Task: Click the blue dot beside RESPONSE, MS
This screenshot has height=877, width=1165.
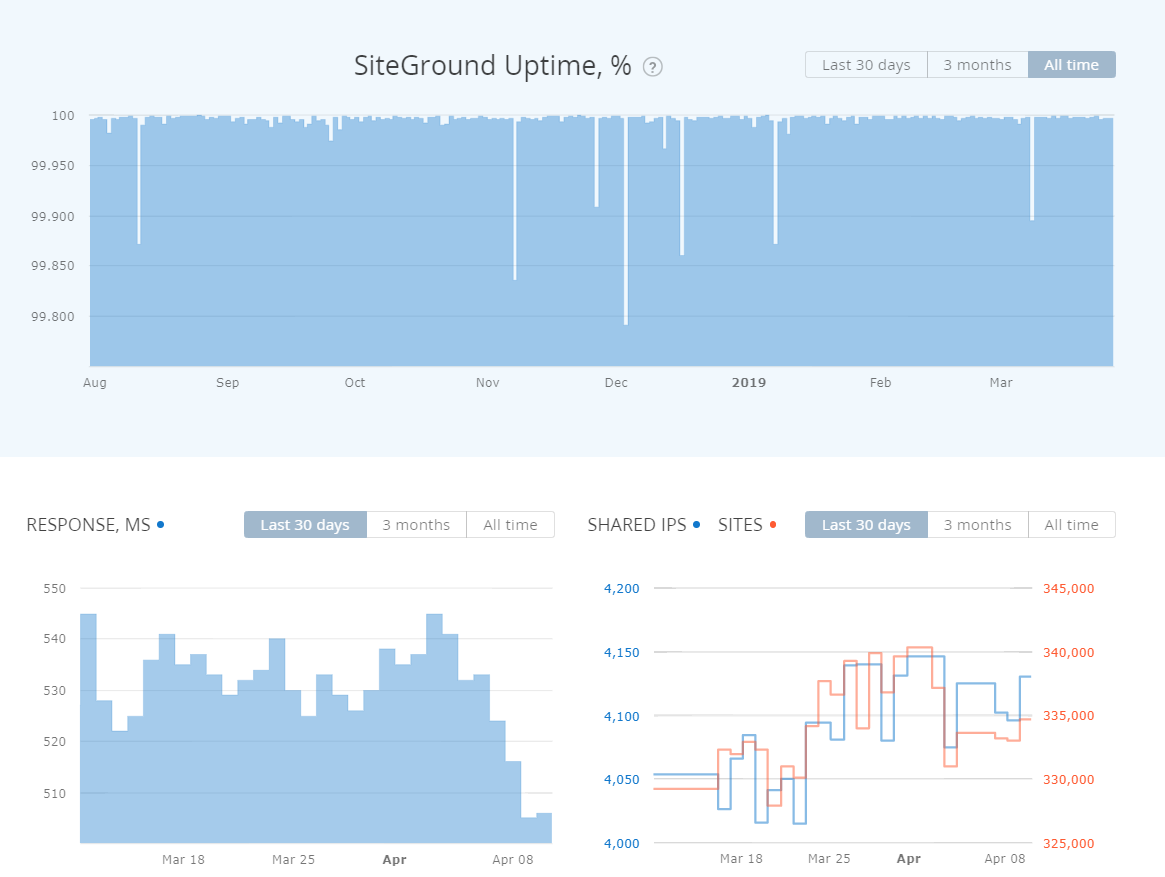Action: coord(160,525)
